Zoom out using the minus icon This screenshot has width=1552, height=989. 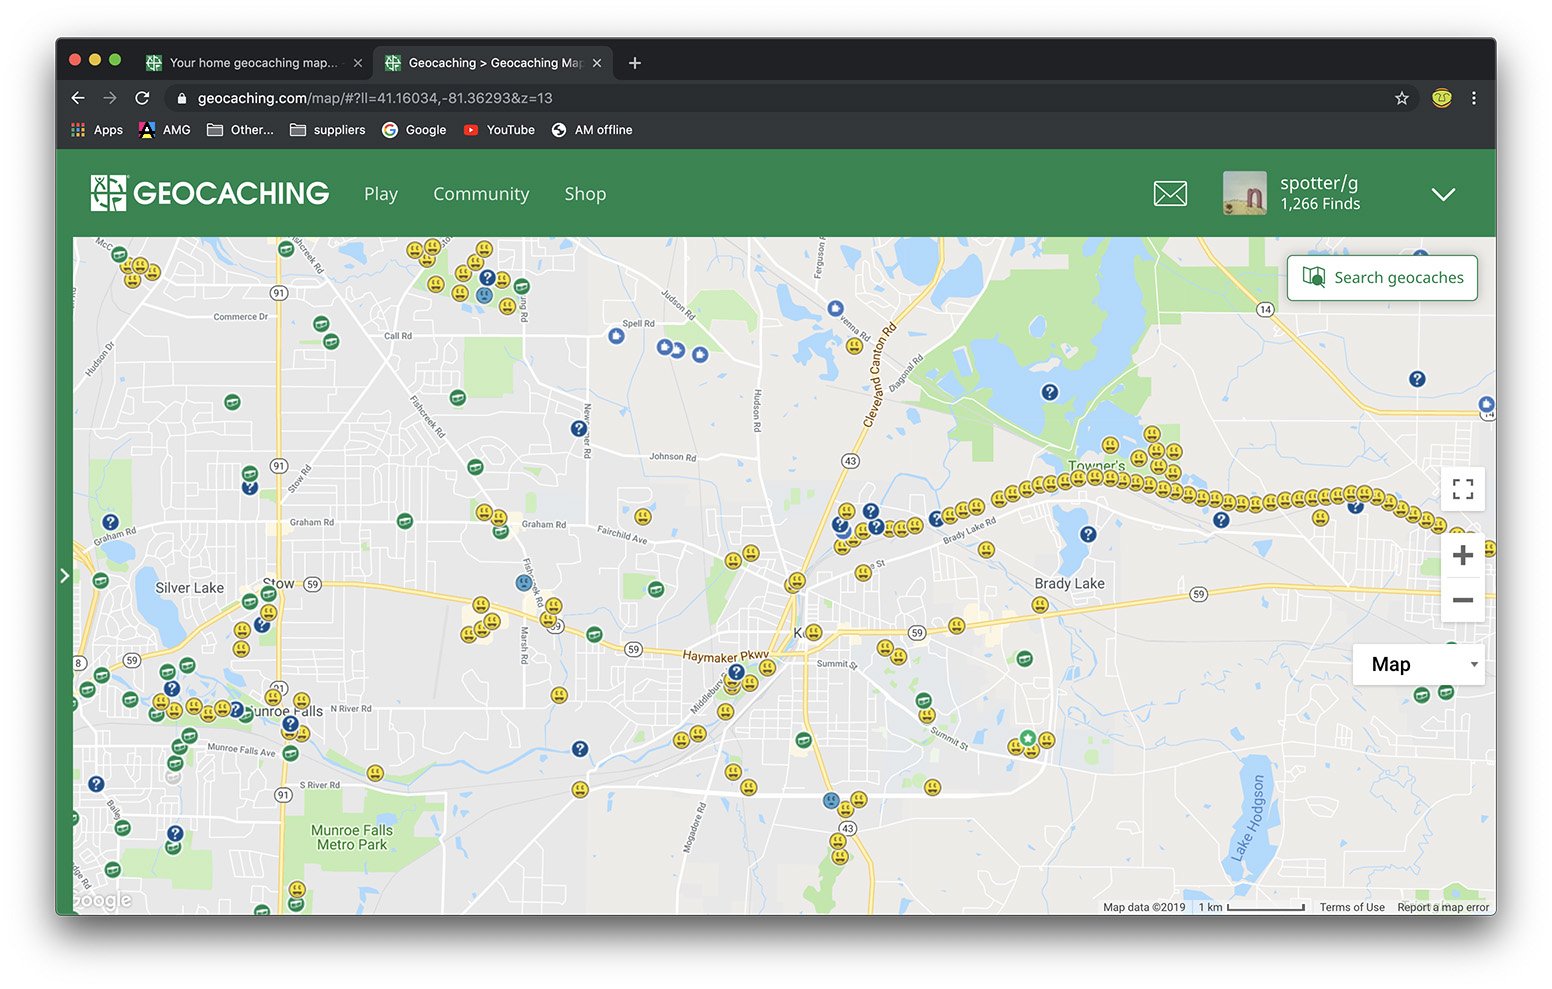pyautogui.click(x=1462, y=601)
